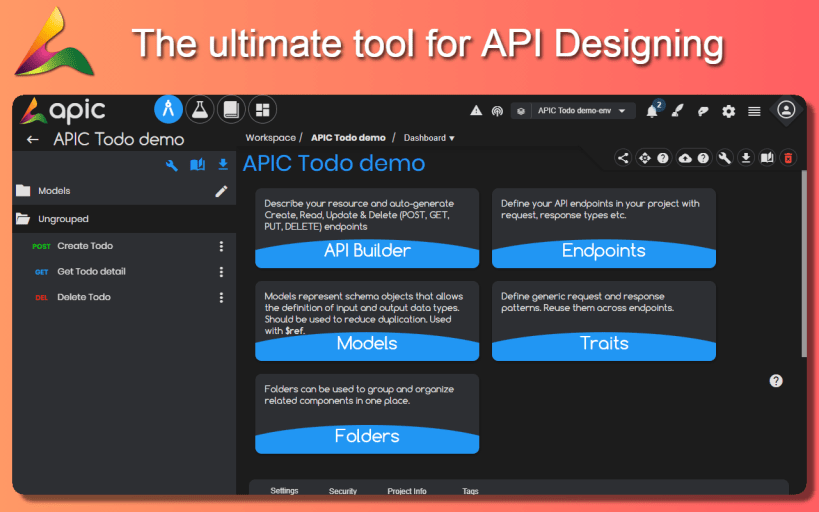Image resolution: width=819 pixels, height=512 pixels.
Task: Open Create Todo three-dot menu
Action: [221, 246]
